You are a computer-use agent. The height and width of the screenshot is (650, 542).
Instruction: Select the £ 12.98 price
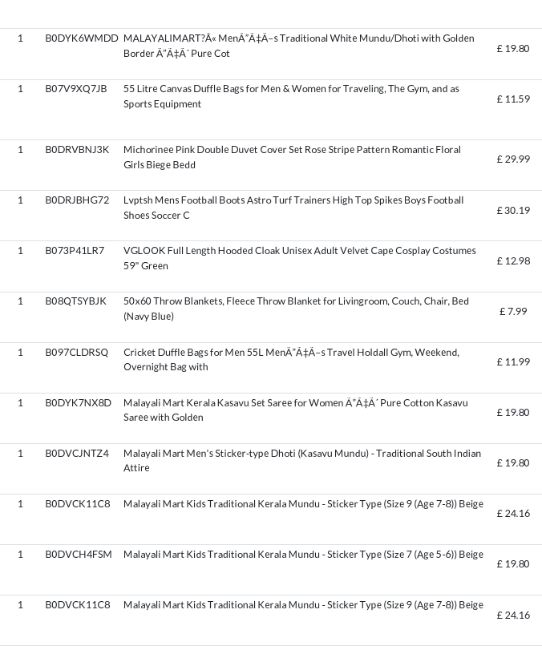513,261
